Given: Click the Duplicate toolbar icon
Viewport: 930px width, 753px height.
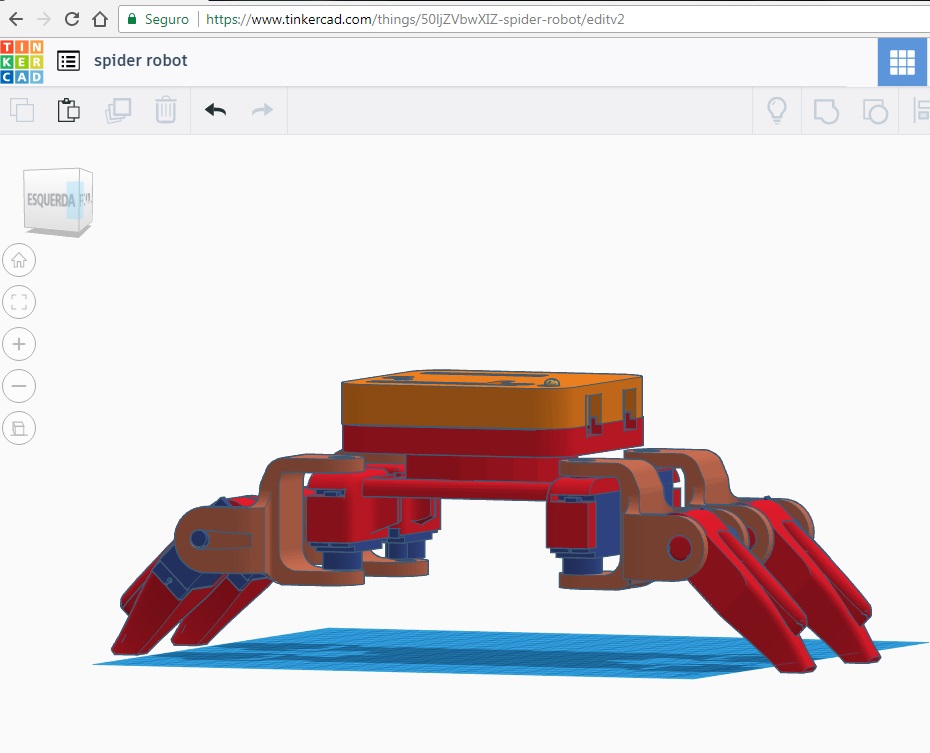Looking at the screenshot, I should 118,110.
